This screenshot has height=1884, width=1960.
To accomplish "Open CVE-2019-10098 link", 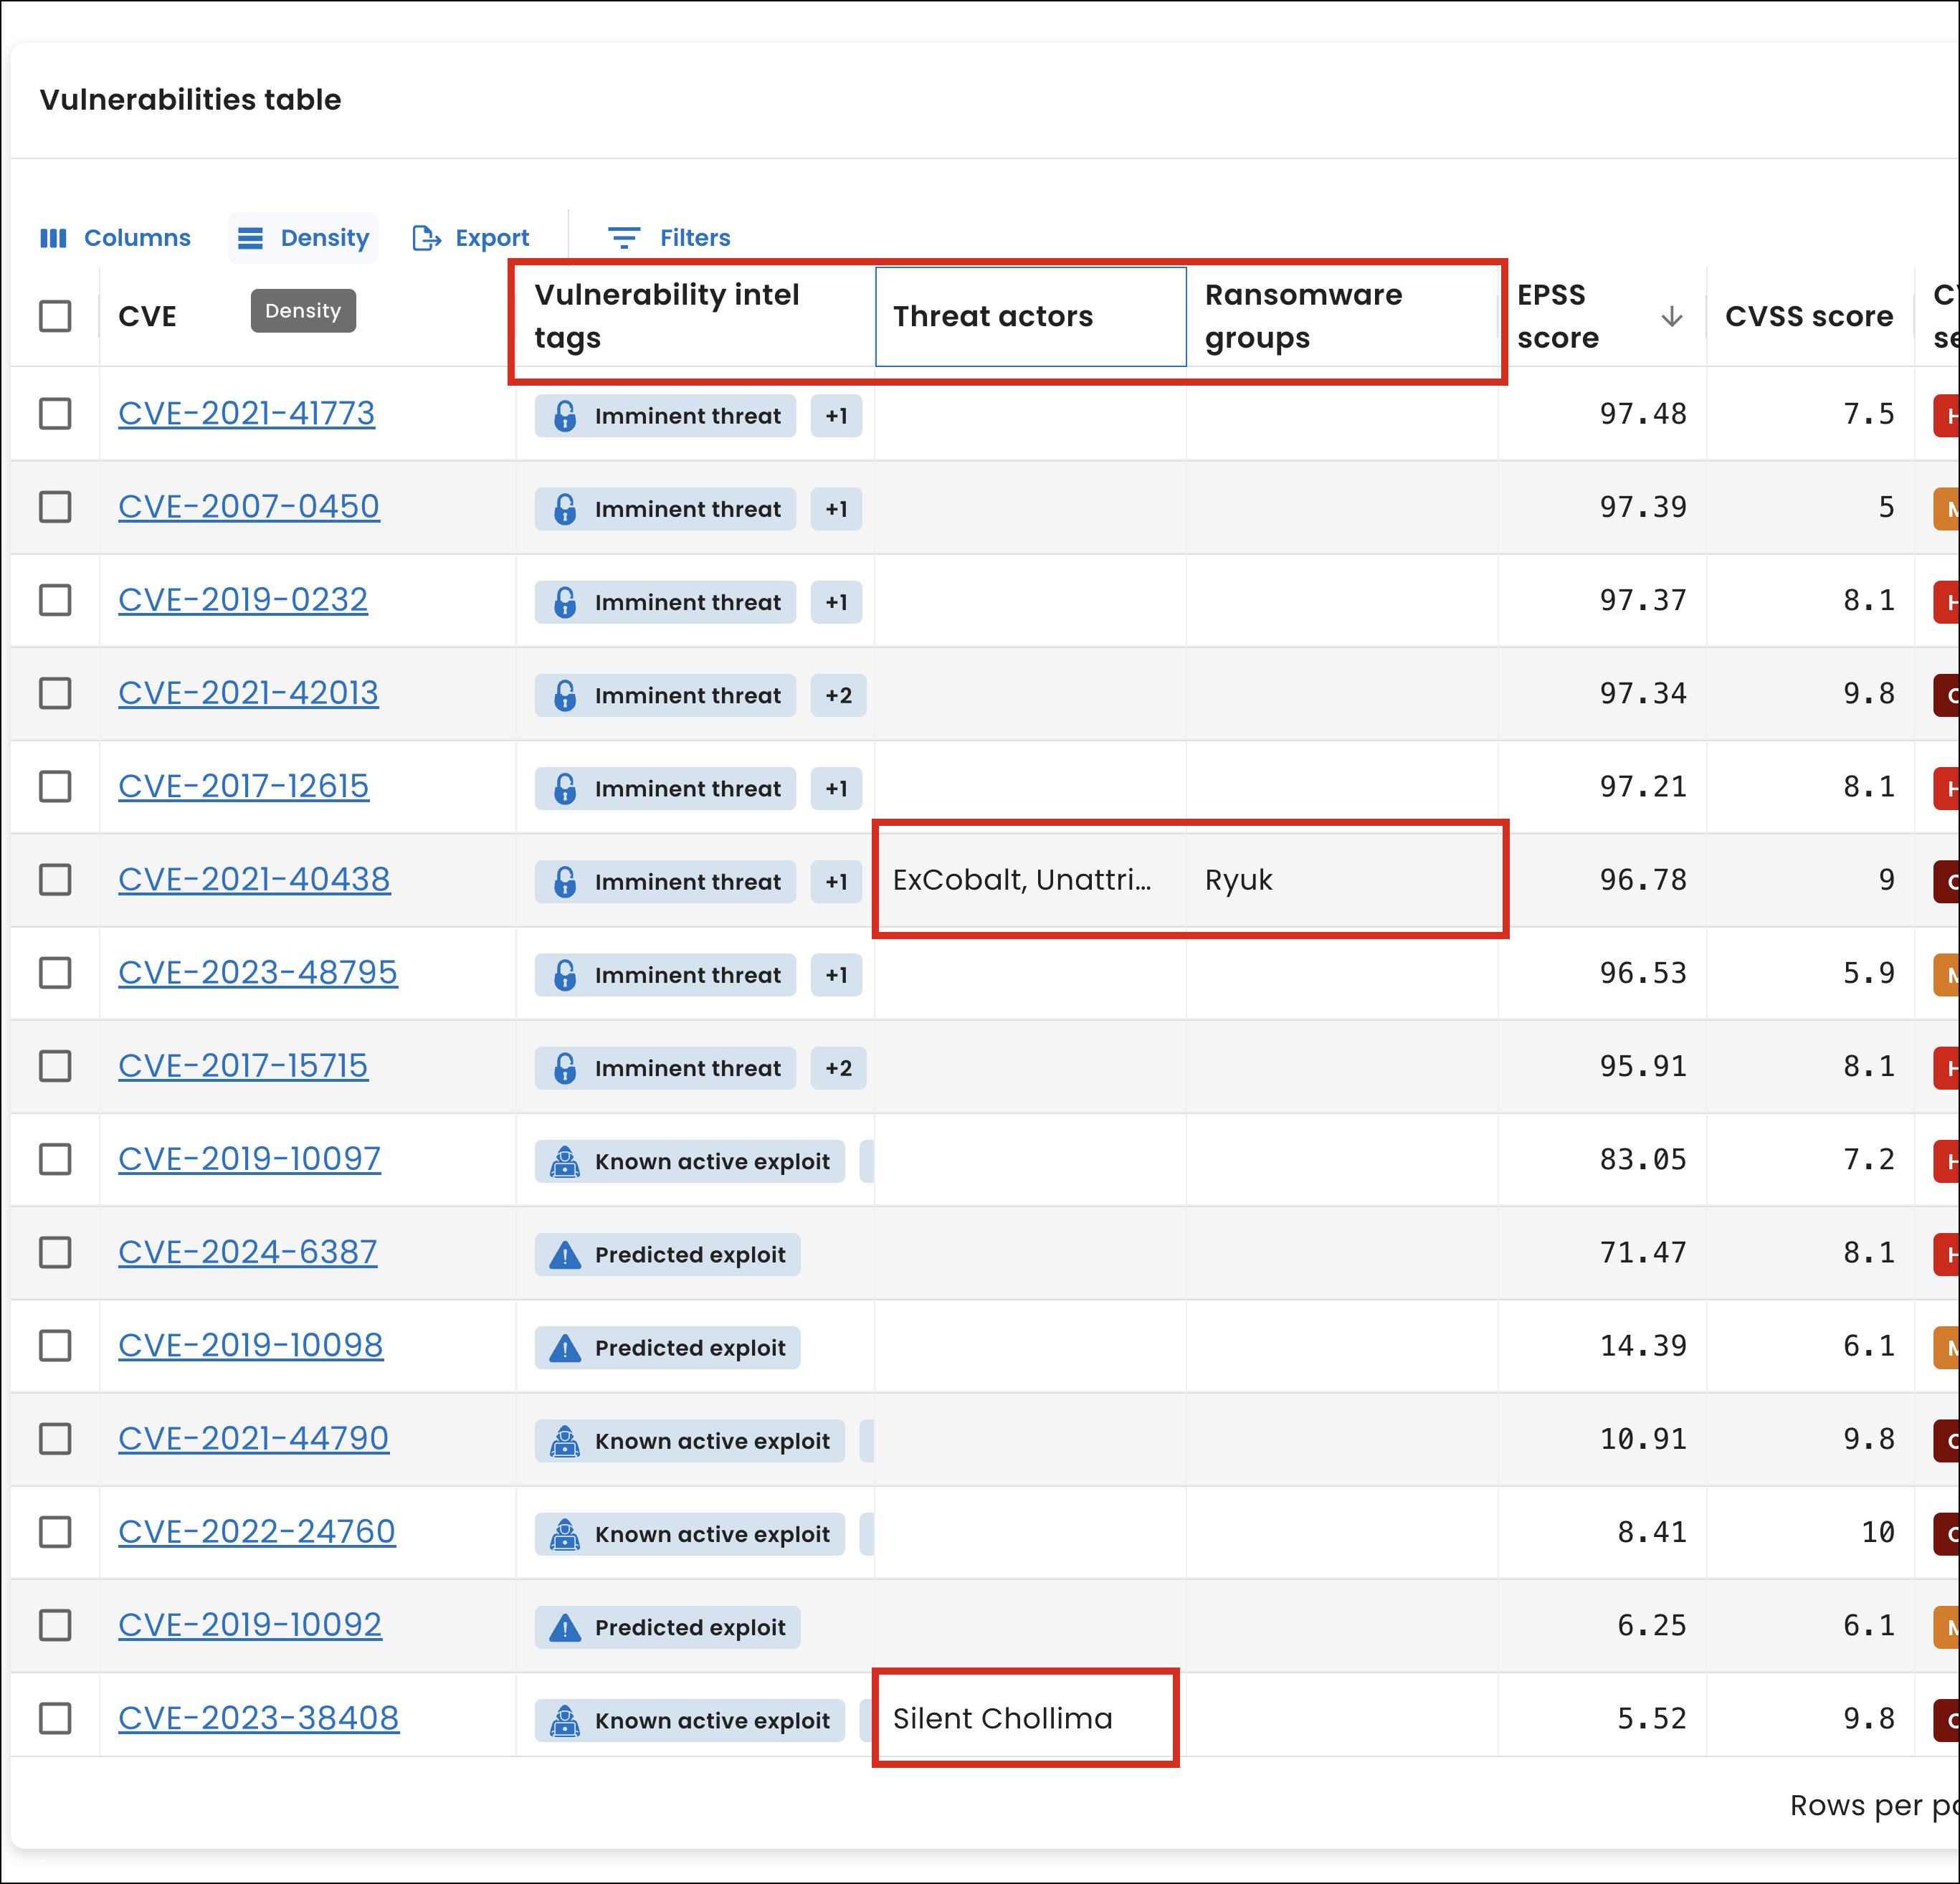I will [x=251, y=1346].
